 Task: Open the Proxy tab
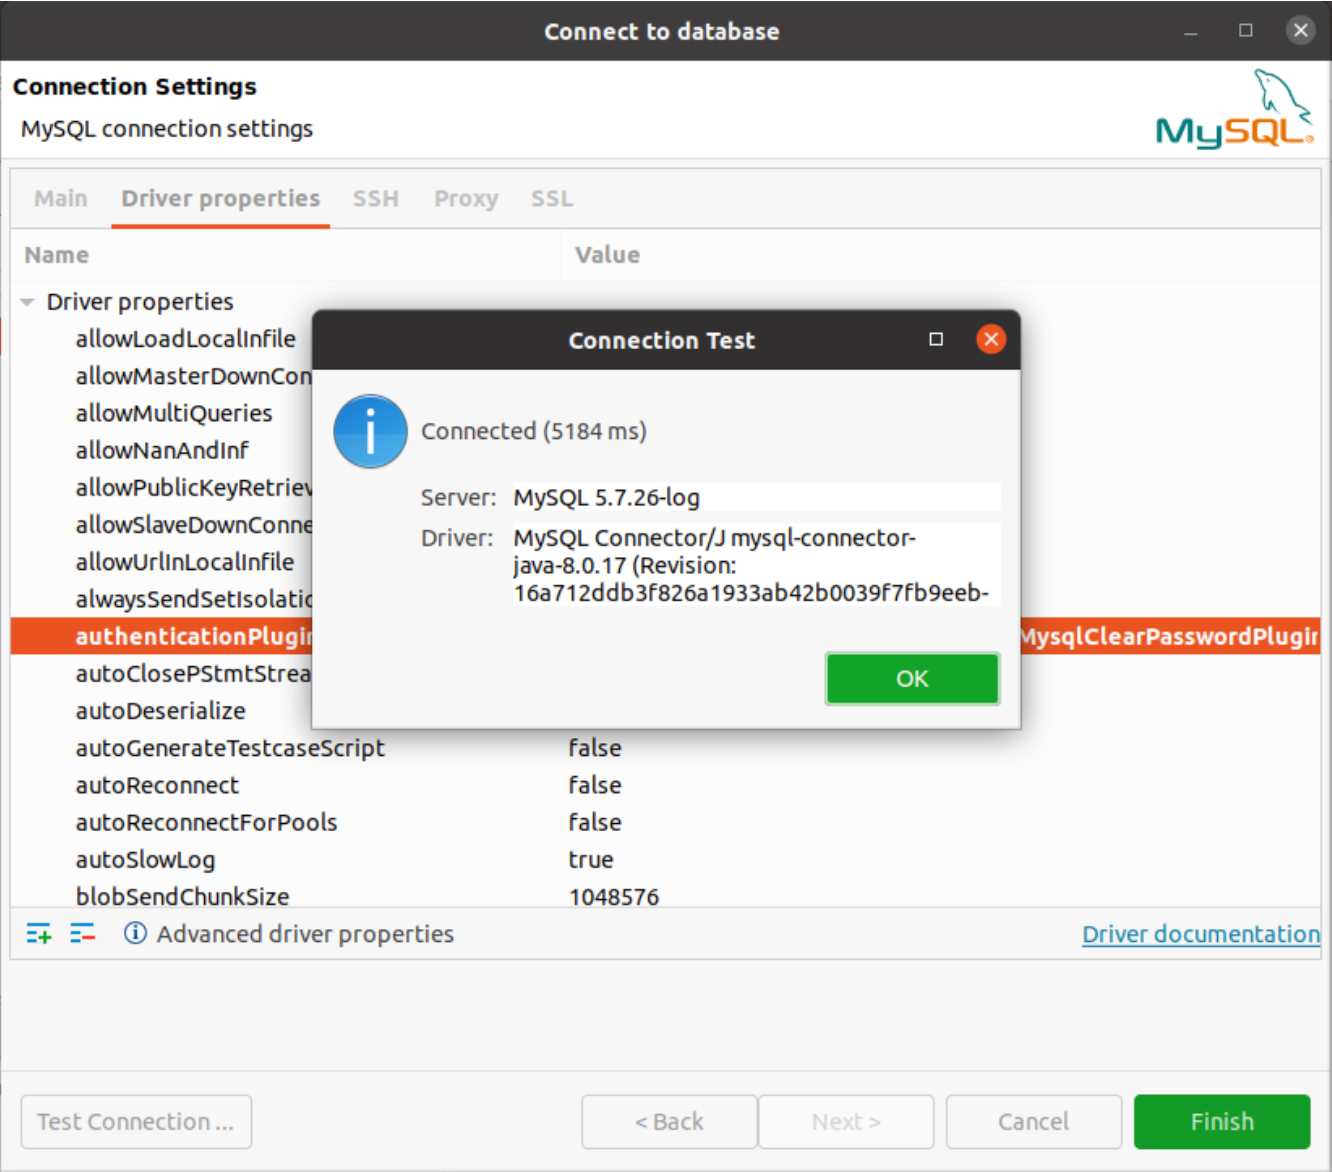(x=466, y=199)
